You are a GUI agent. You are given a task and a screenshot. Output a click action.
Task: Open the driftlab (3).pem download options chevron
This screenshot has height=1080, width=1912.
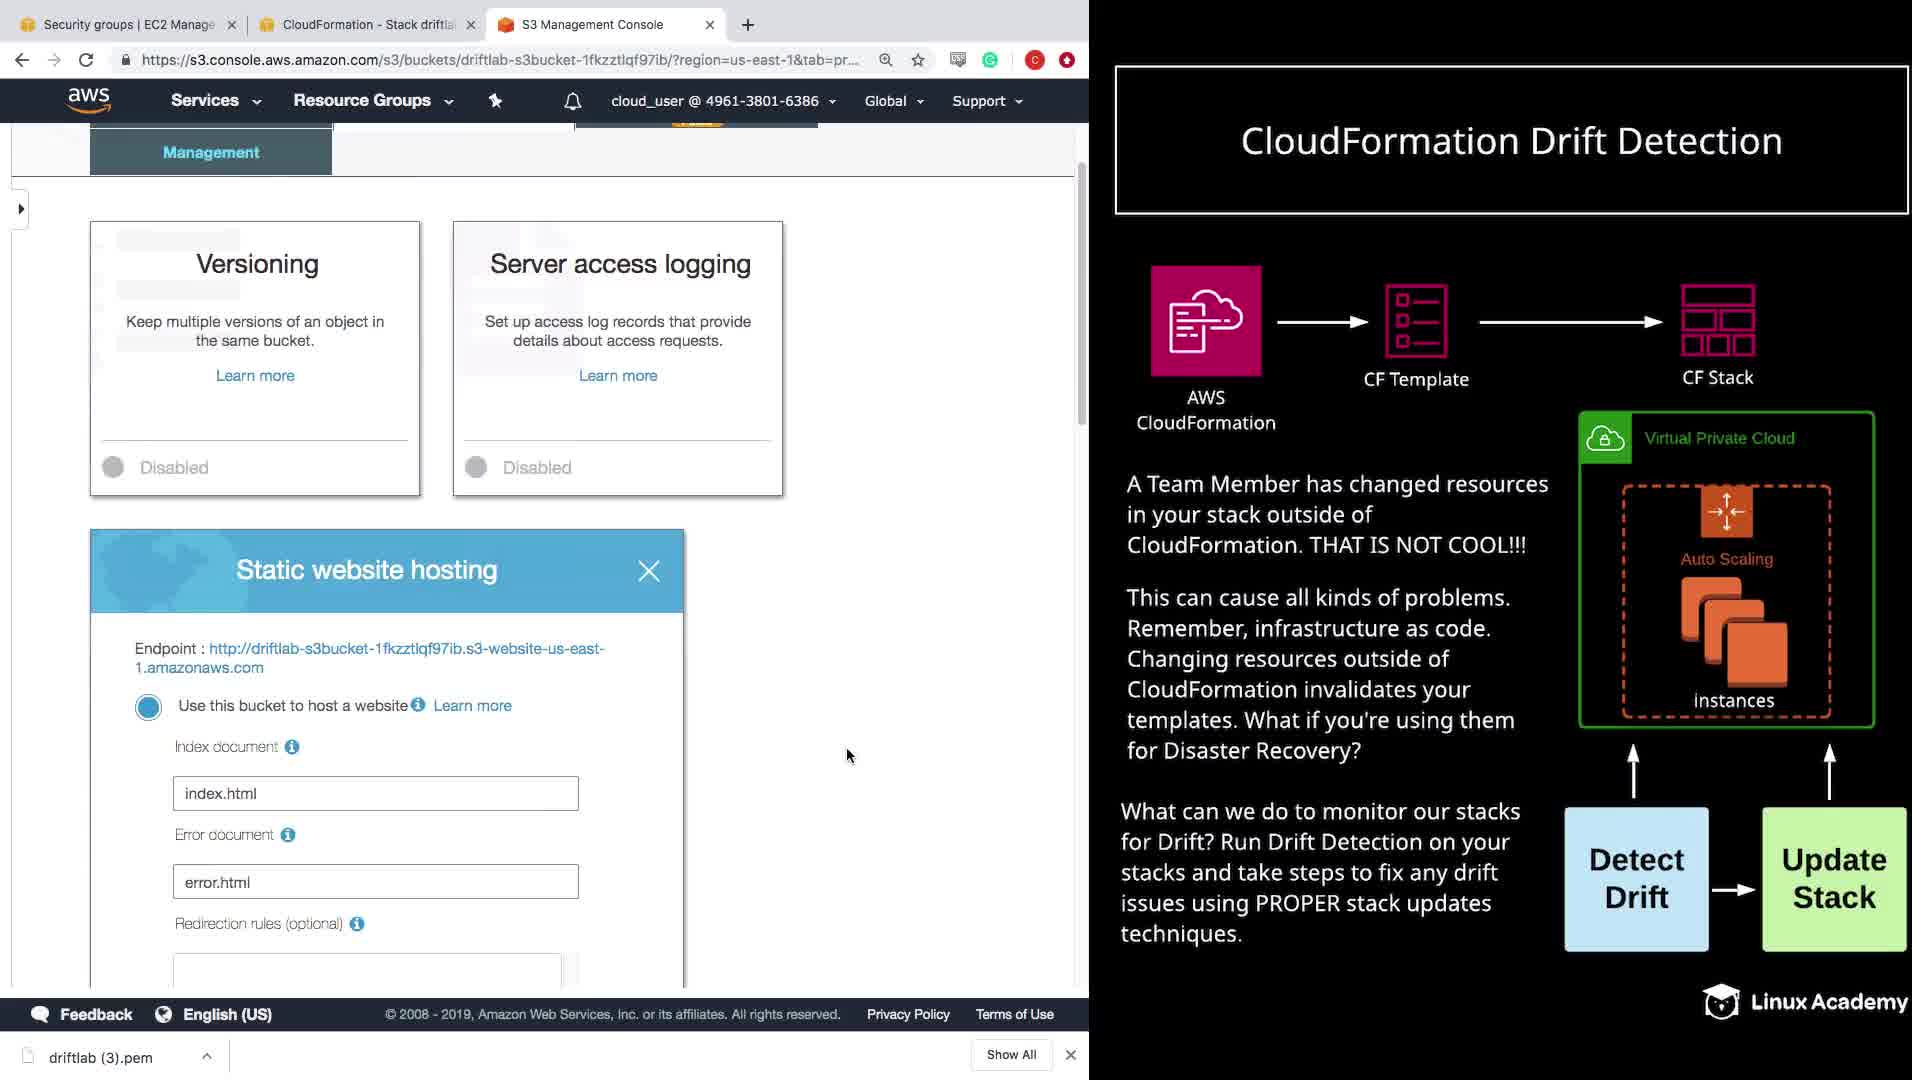pos(206,1056)
